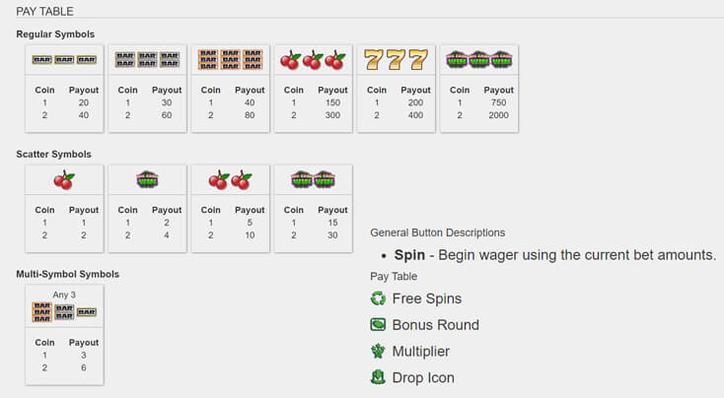The image size is (724, 398).
Task: Select the triple 777 symbol
Action: point(396,60)
